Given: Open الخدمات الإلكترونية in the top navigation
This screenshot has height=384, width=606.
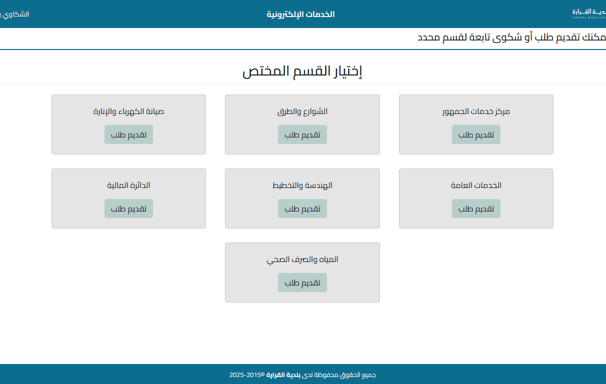Looking at the screenshot, I should (301, 14).
